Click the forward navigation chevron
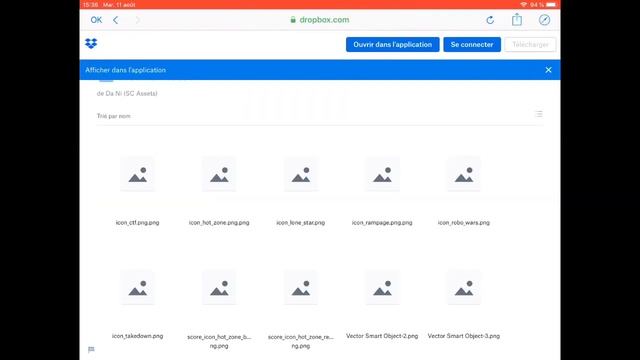This screenshot has height=360, width=640. pyautogui.click(x=138, y=20)
